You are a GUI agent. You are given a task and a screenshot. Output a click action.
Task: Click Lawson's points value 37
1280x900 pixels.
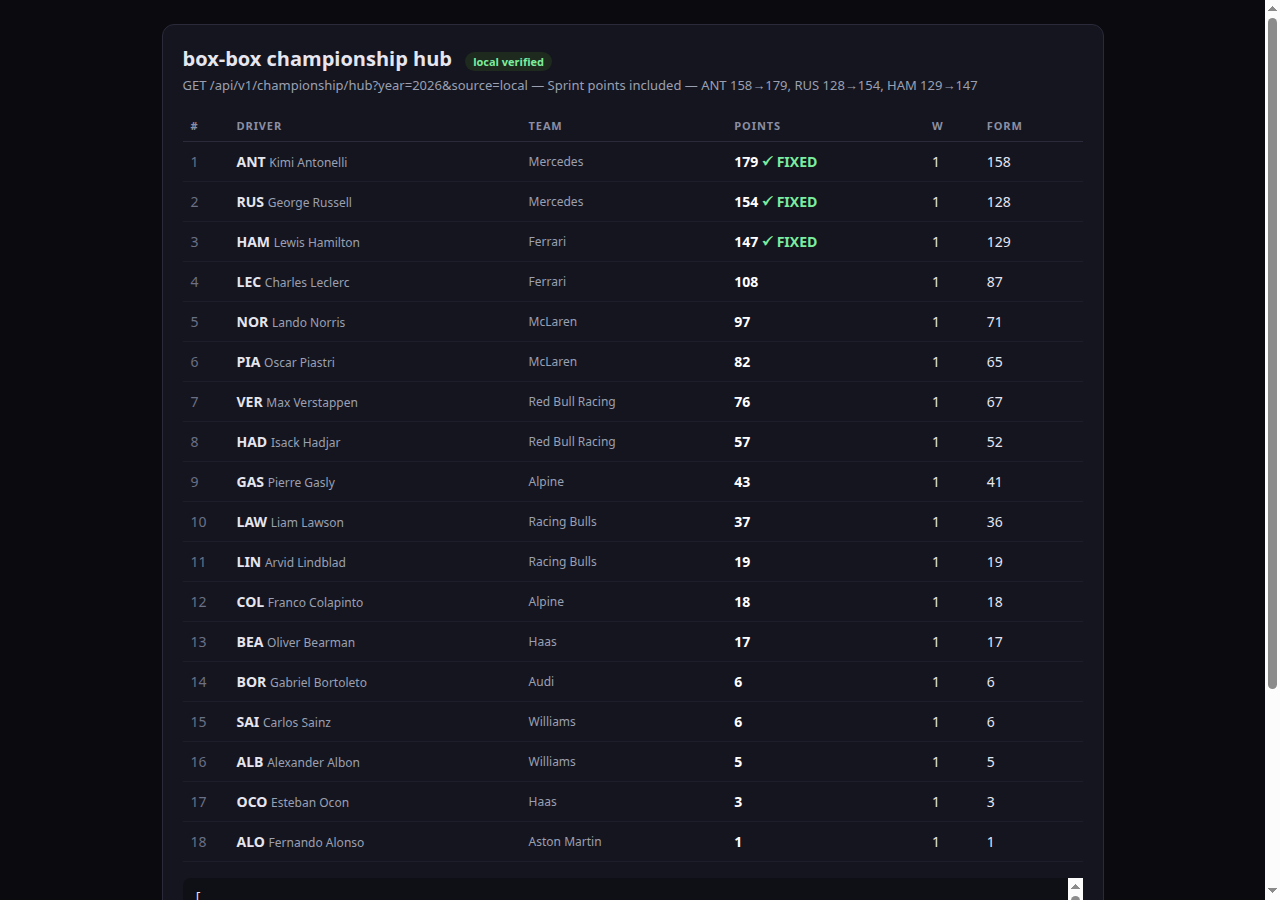click(x=742, y=522)
